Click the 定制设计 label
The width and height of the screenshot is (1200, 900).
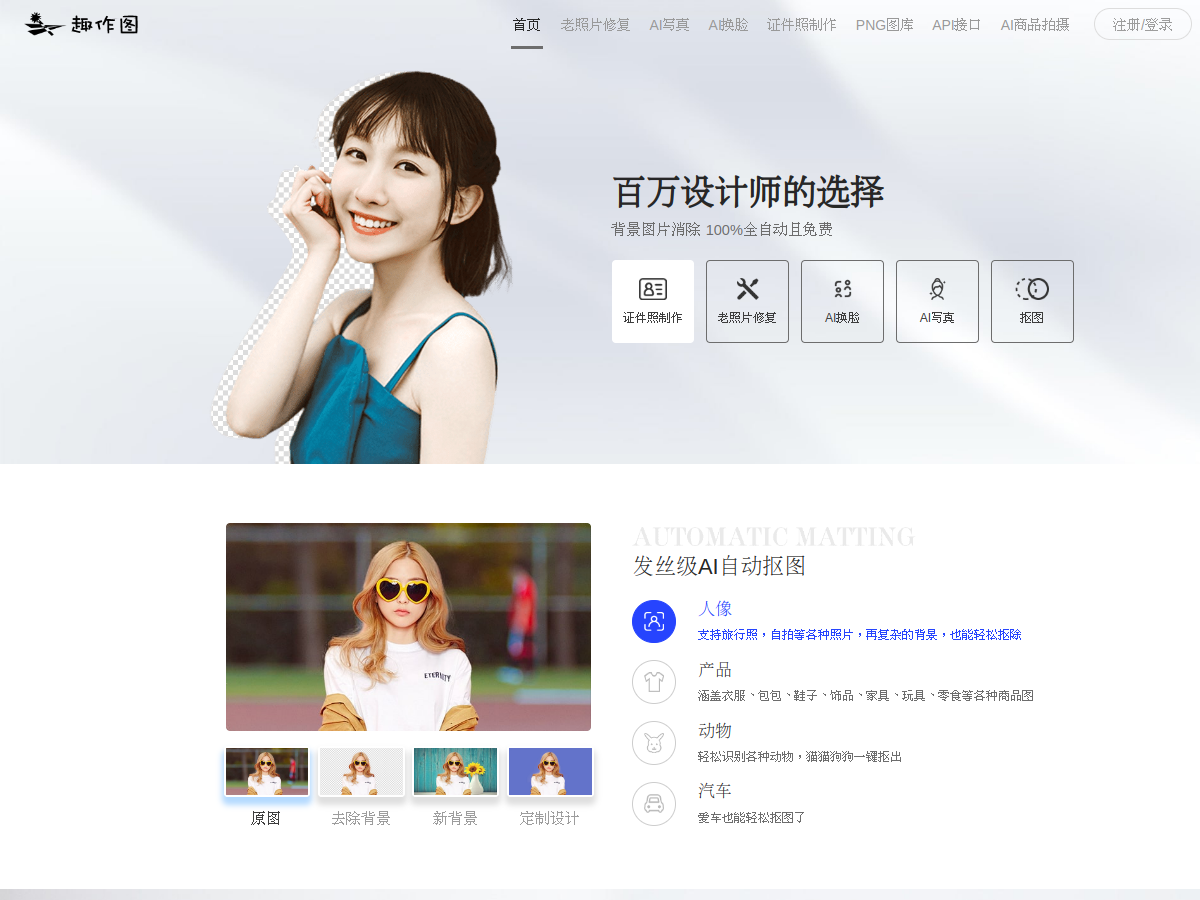550,818
